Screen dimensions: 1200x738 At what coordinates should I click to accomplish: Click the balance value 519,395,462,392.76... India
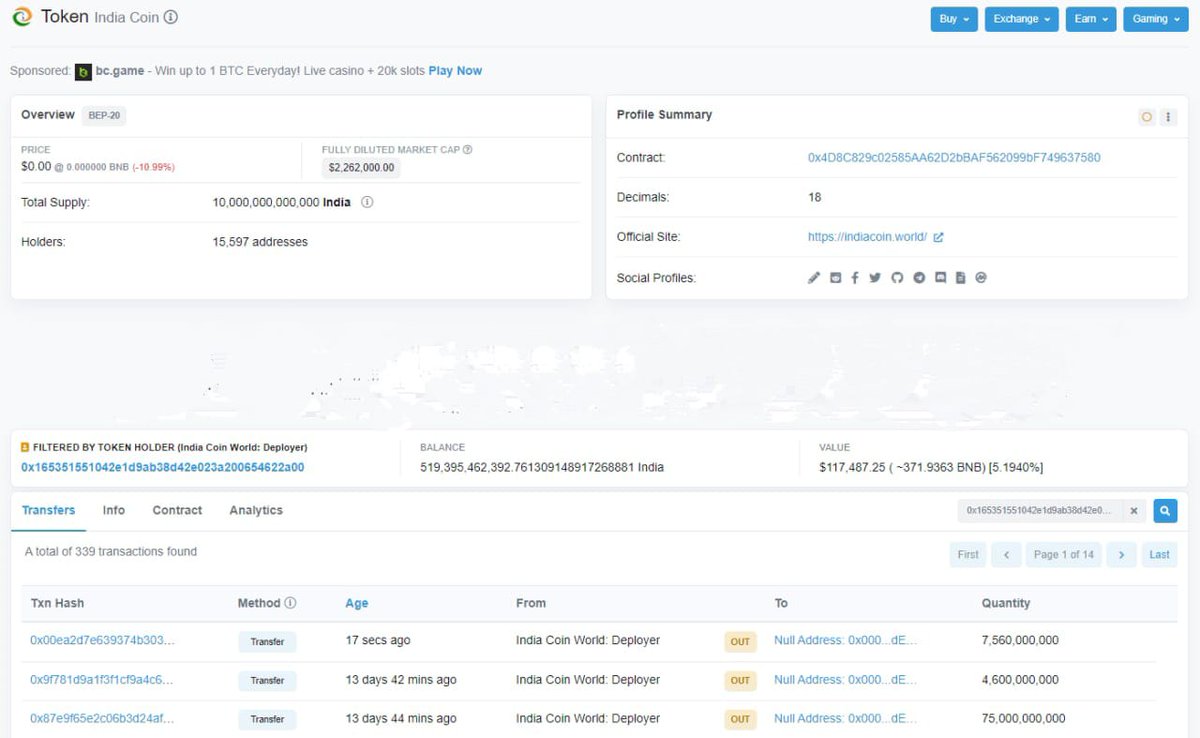(542, 467)
